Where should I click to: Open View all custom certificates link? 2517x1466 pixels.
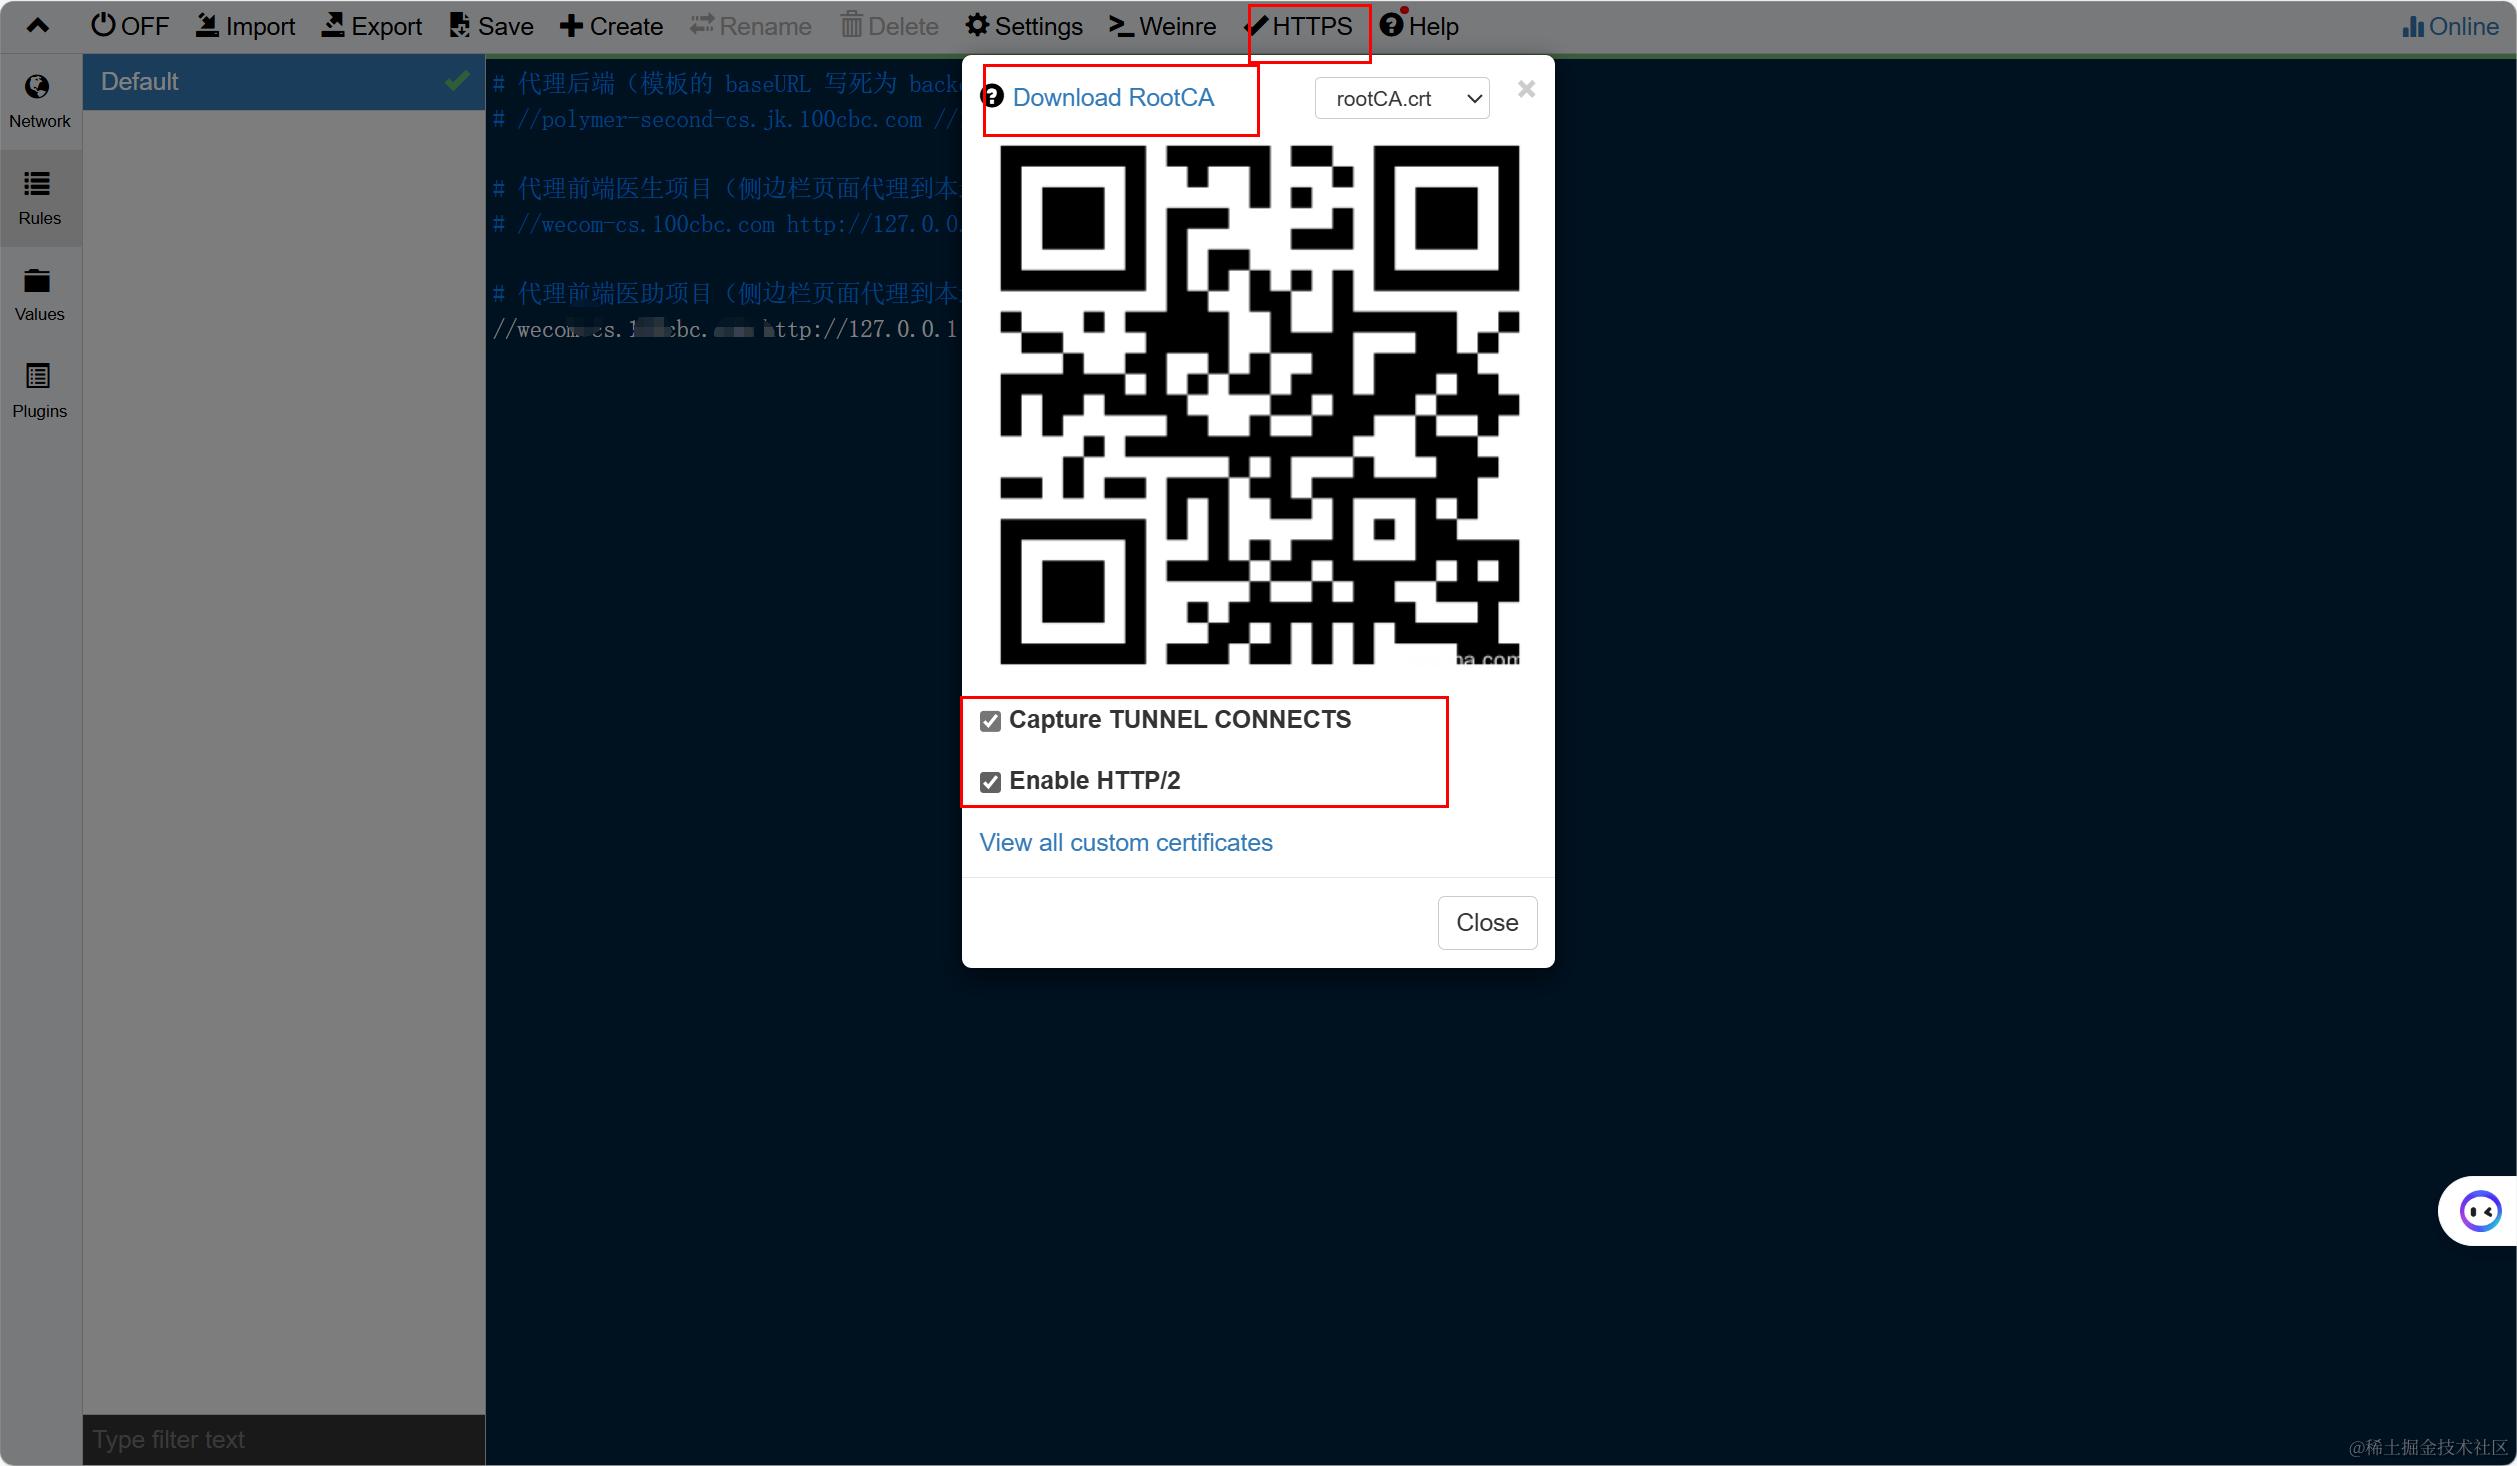point(1125,842)
